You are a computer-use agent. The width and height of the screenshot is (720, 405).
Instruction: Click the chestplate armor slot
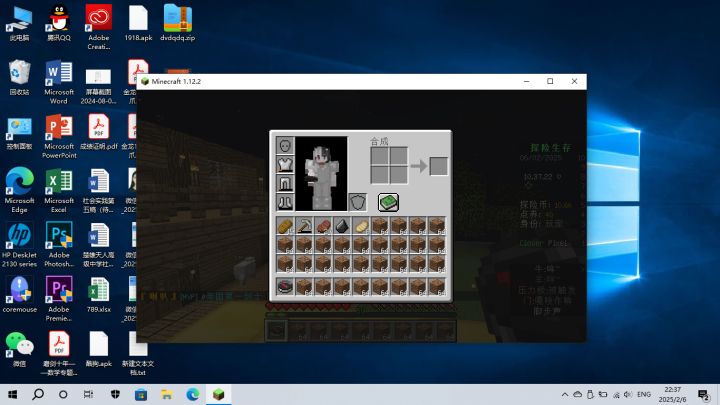tap(285, 164)
